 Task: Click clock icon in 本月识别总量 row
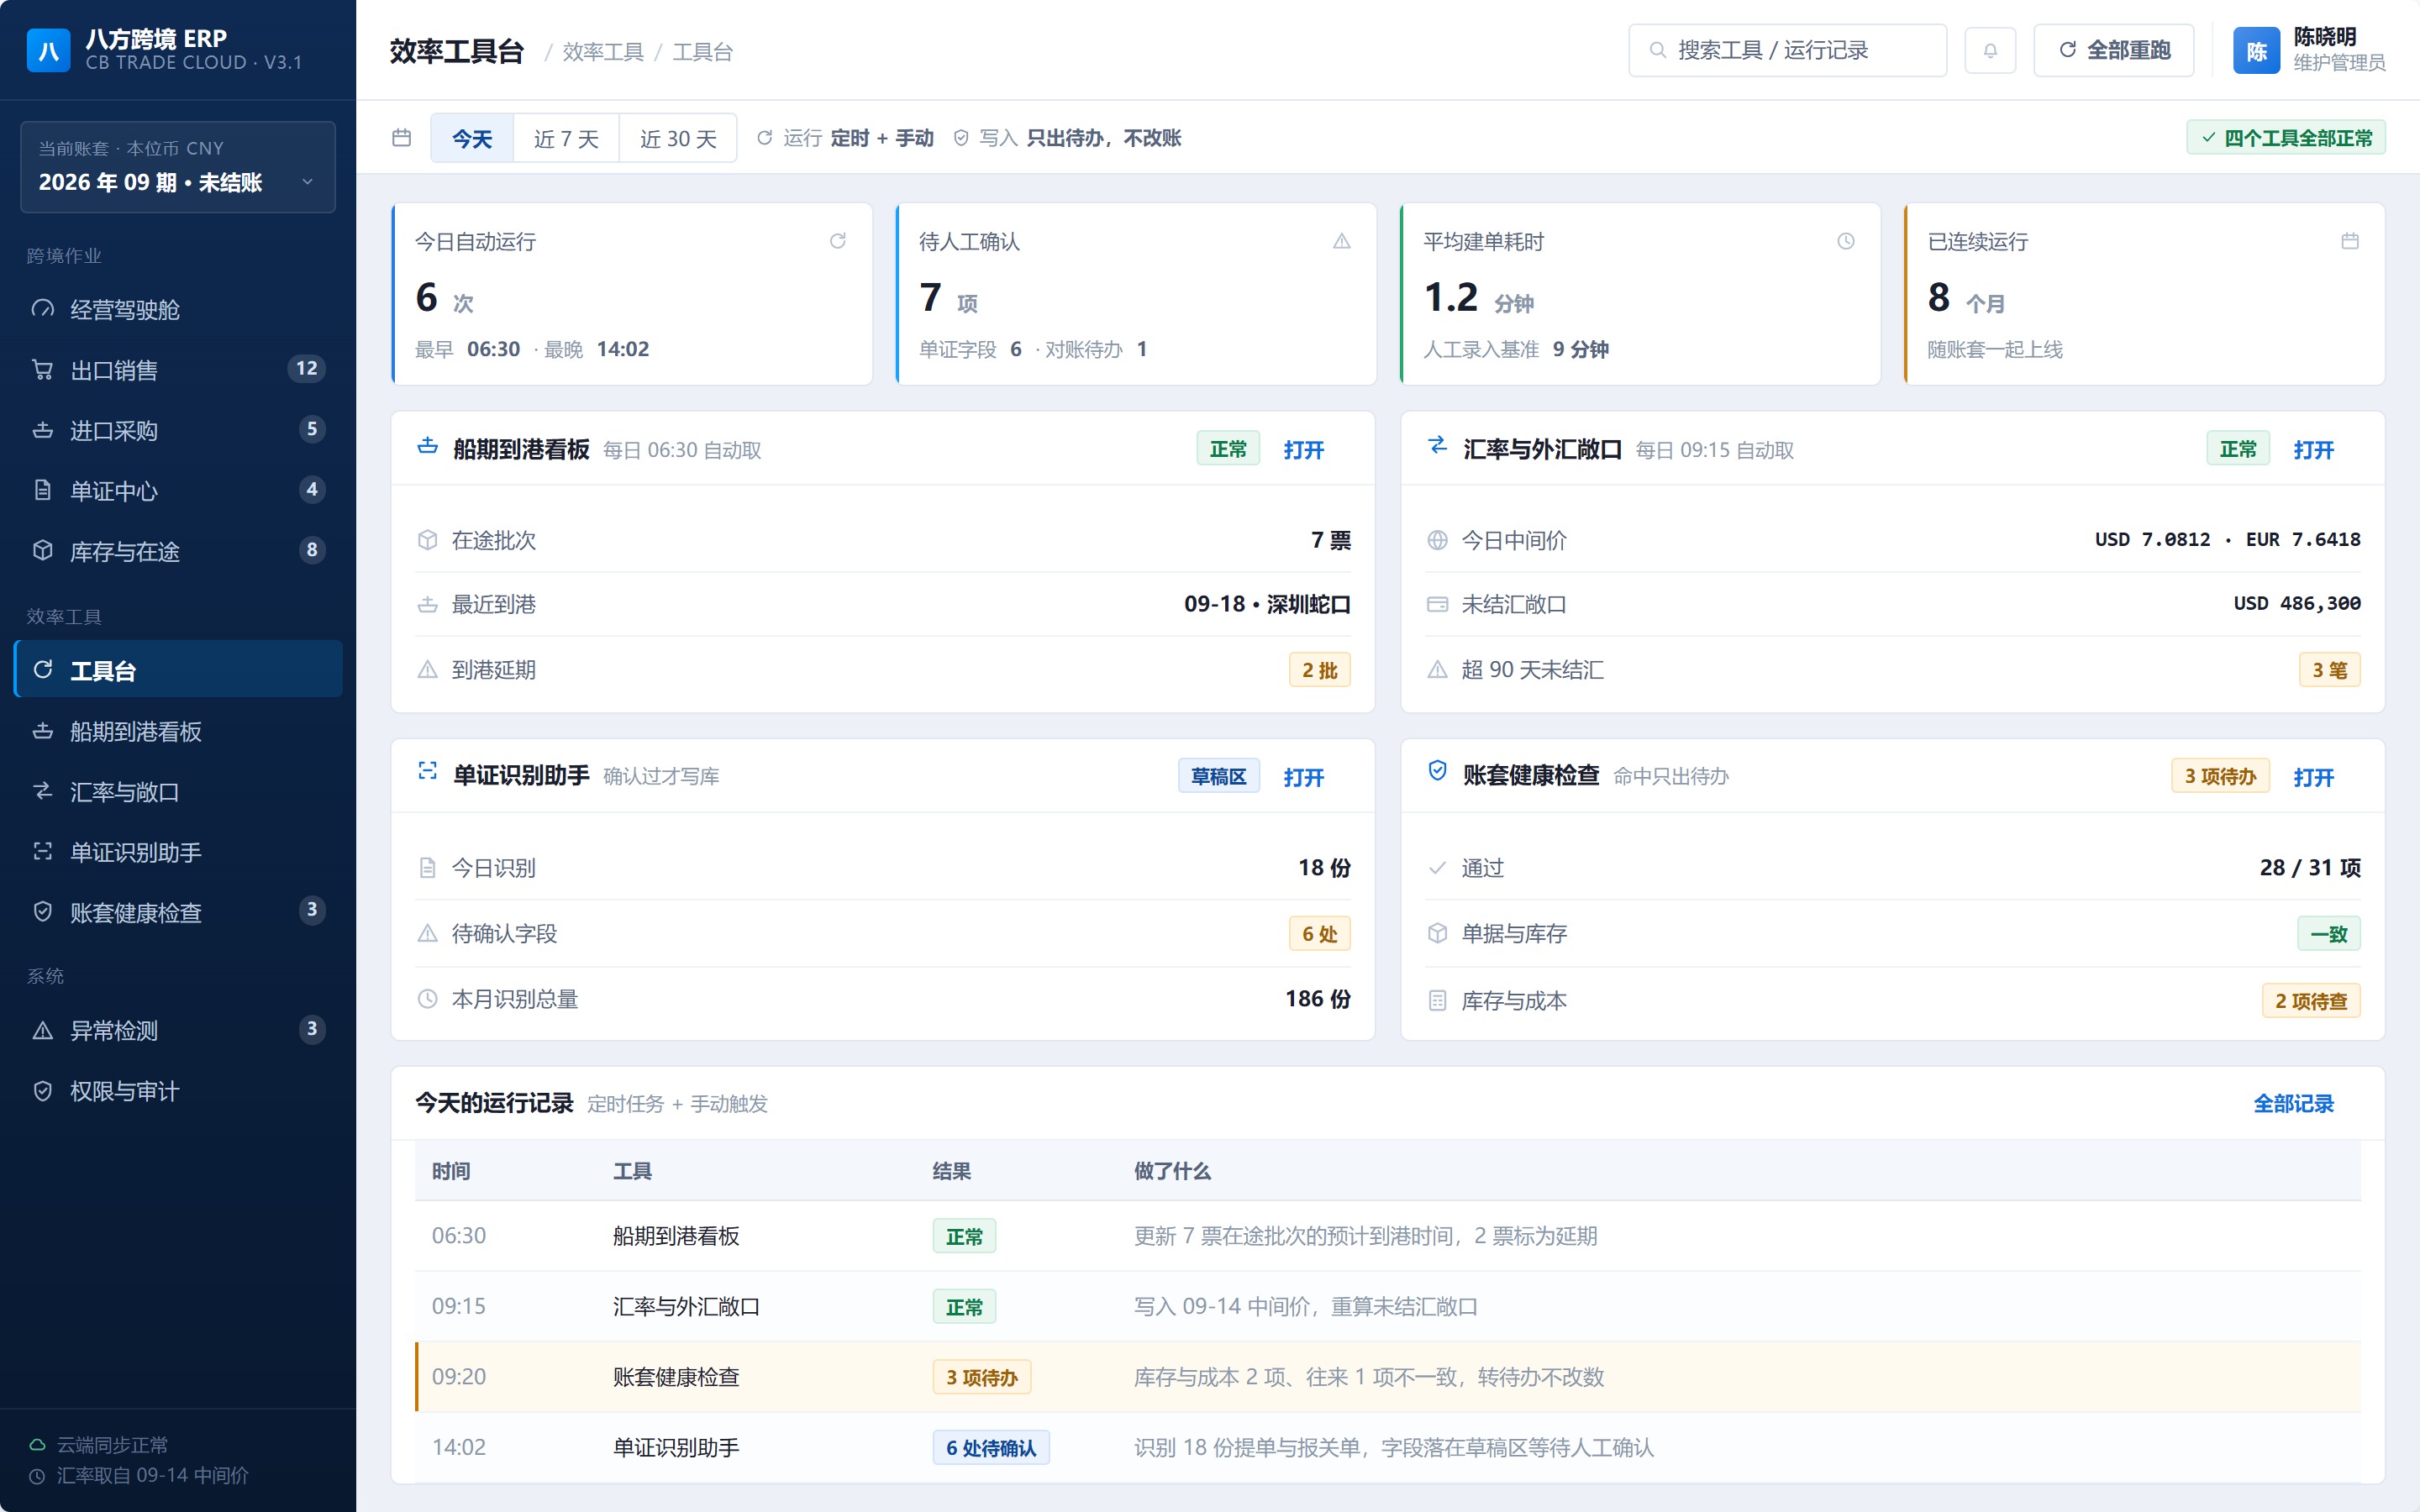427,999
